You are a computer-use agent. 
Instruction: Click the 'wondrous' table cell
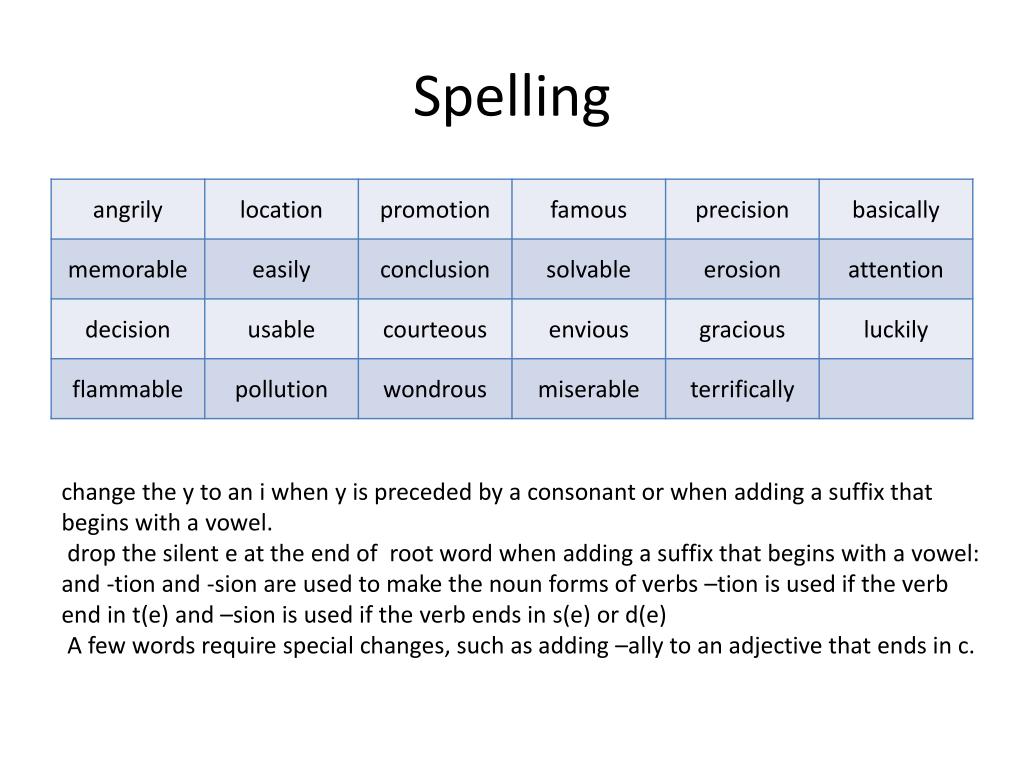coord(435,389)
